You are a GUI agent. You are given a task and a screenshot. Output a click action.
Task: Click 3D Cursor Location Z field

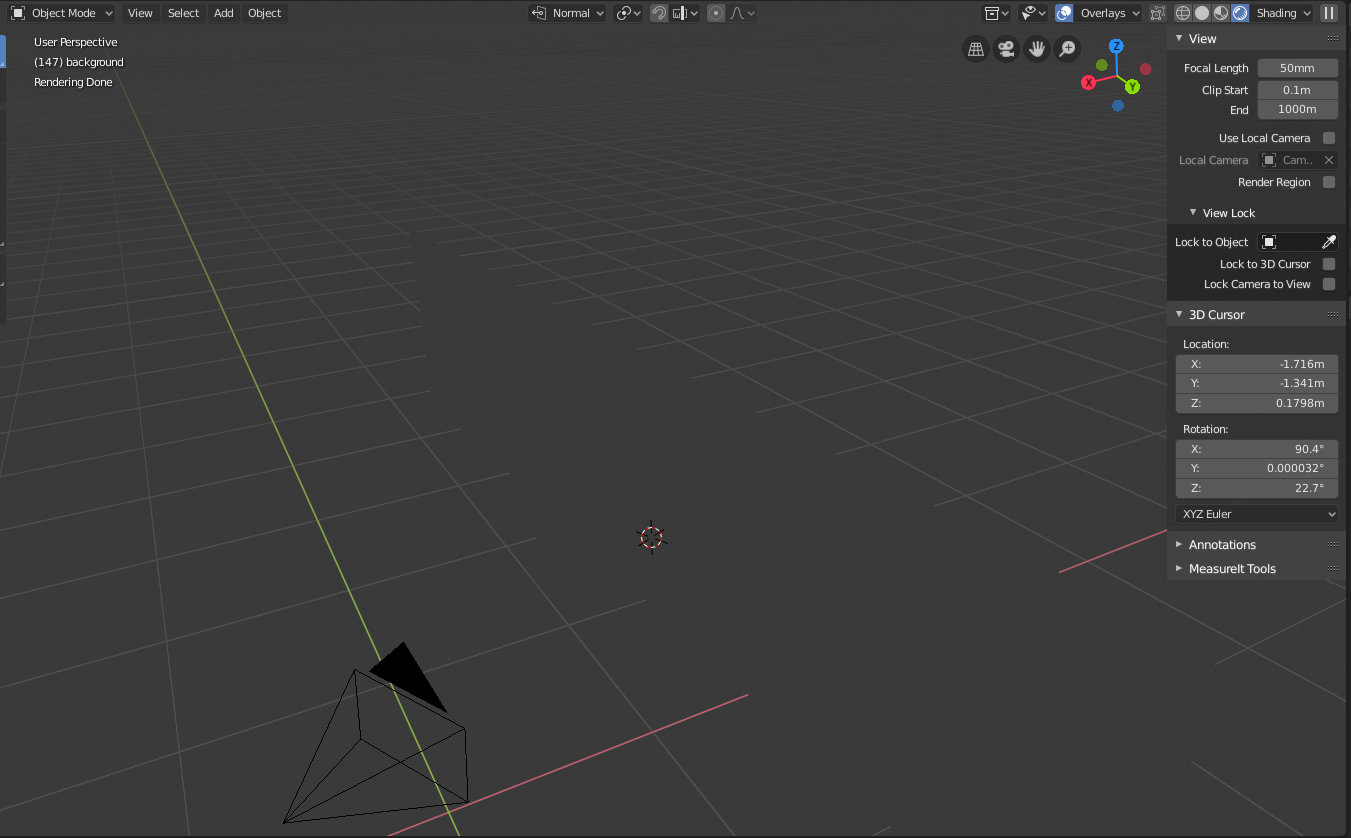pos(1257,403)
